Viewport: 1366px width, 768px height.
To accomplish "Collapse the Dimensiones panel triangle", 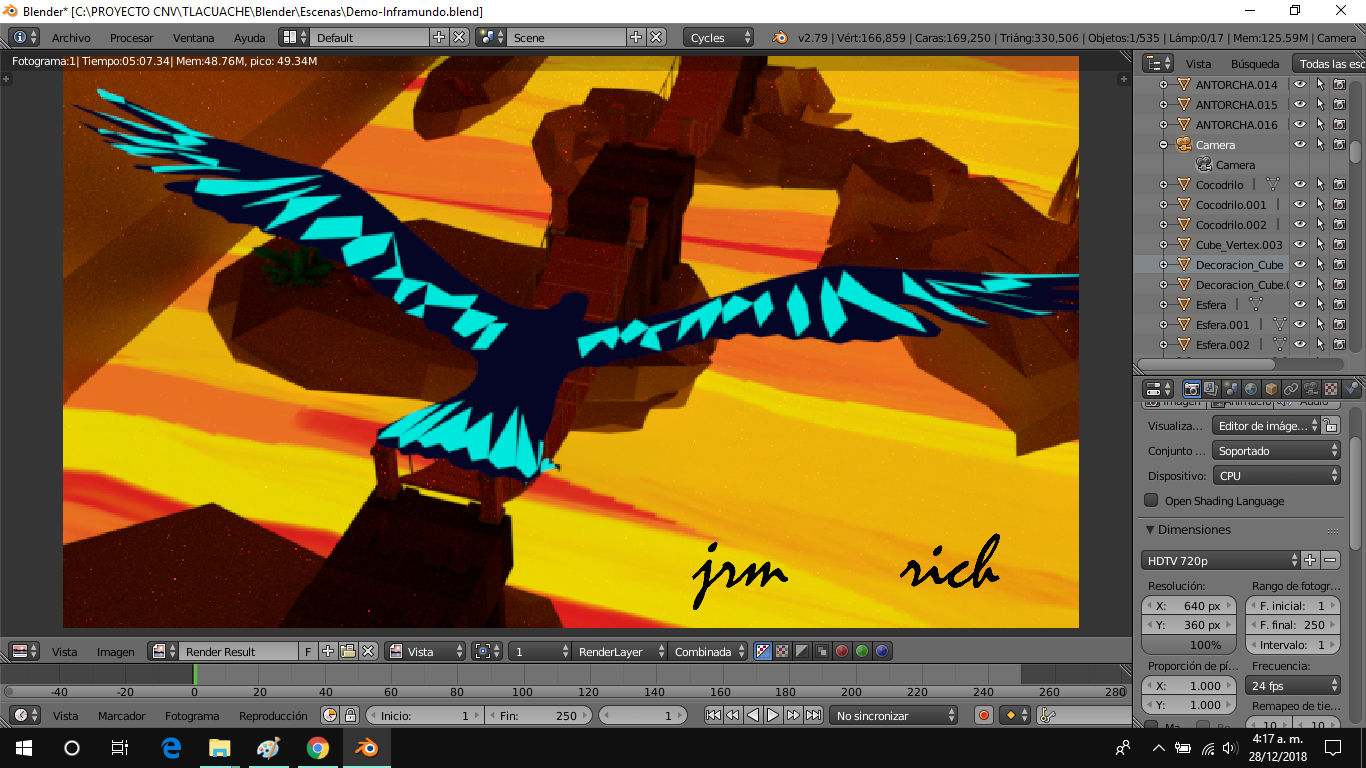I will [x=1150, y=530].
